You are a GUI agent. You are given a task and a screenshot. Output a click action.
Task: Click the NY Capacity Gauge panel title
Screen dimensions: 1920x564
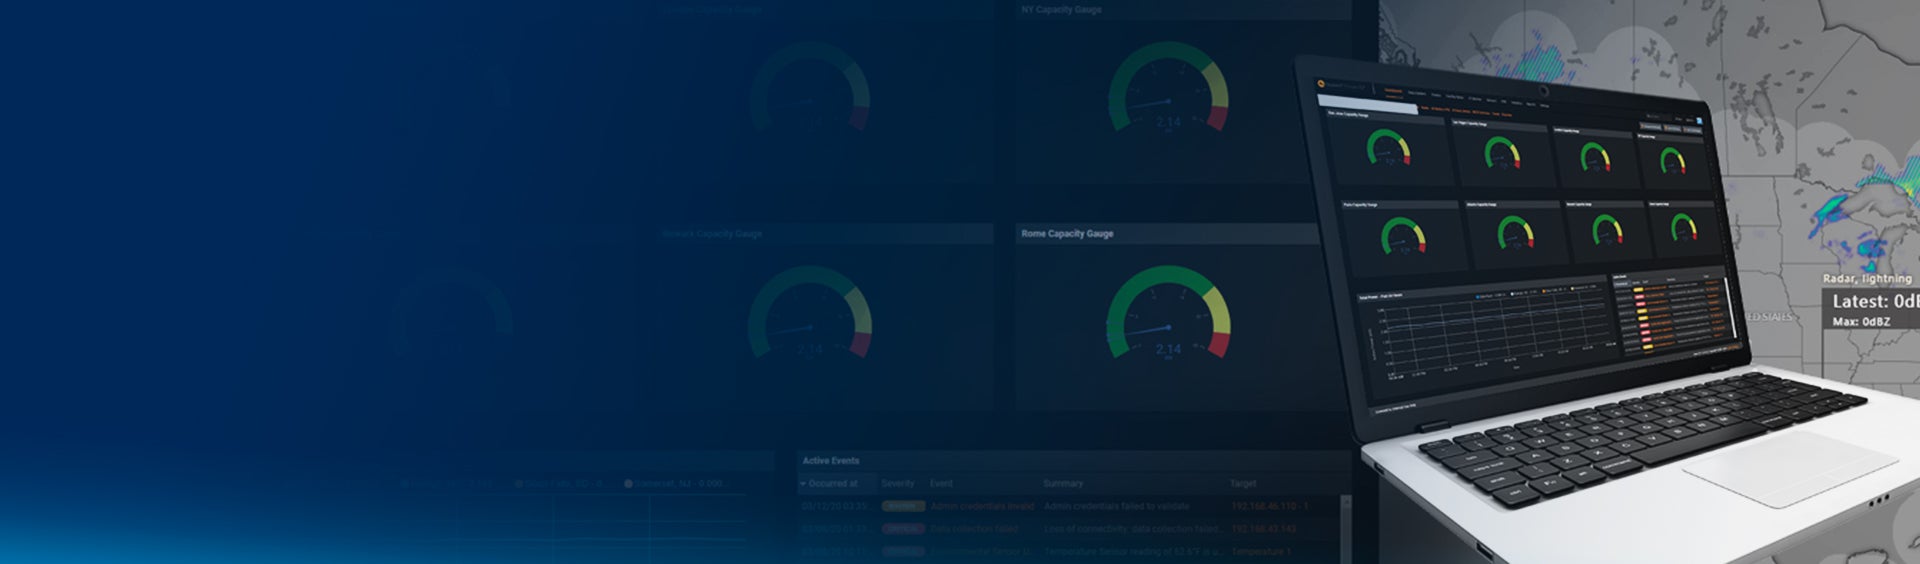click(1061, 10)
